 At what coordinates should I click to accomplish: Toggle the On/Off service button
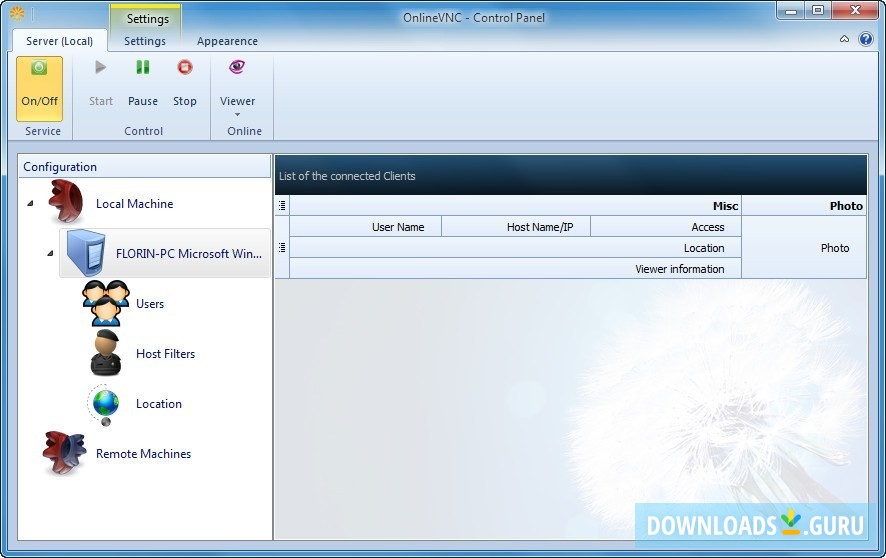39,88
